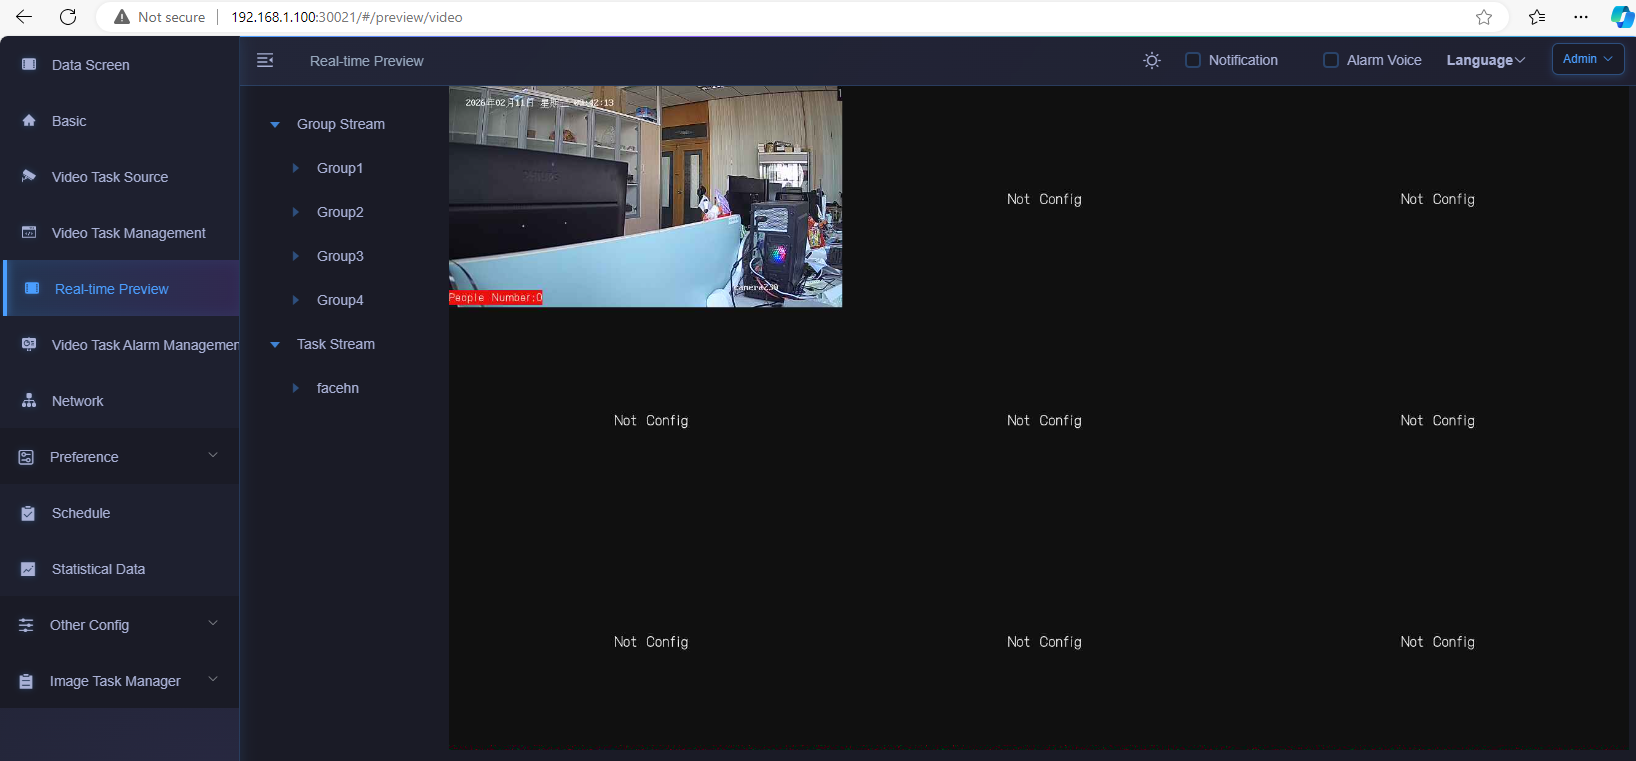Click the Network sidebar icon

29,401
